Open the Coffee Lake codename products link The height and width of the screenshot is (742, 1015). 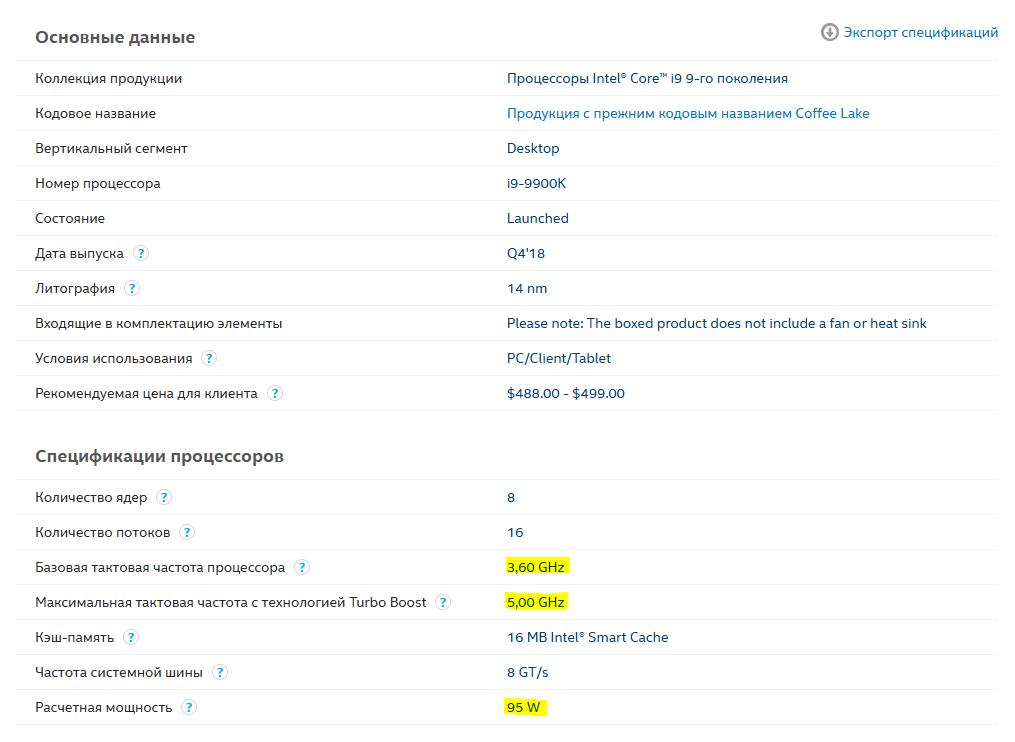click(x=687, y=113)
